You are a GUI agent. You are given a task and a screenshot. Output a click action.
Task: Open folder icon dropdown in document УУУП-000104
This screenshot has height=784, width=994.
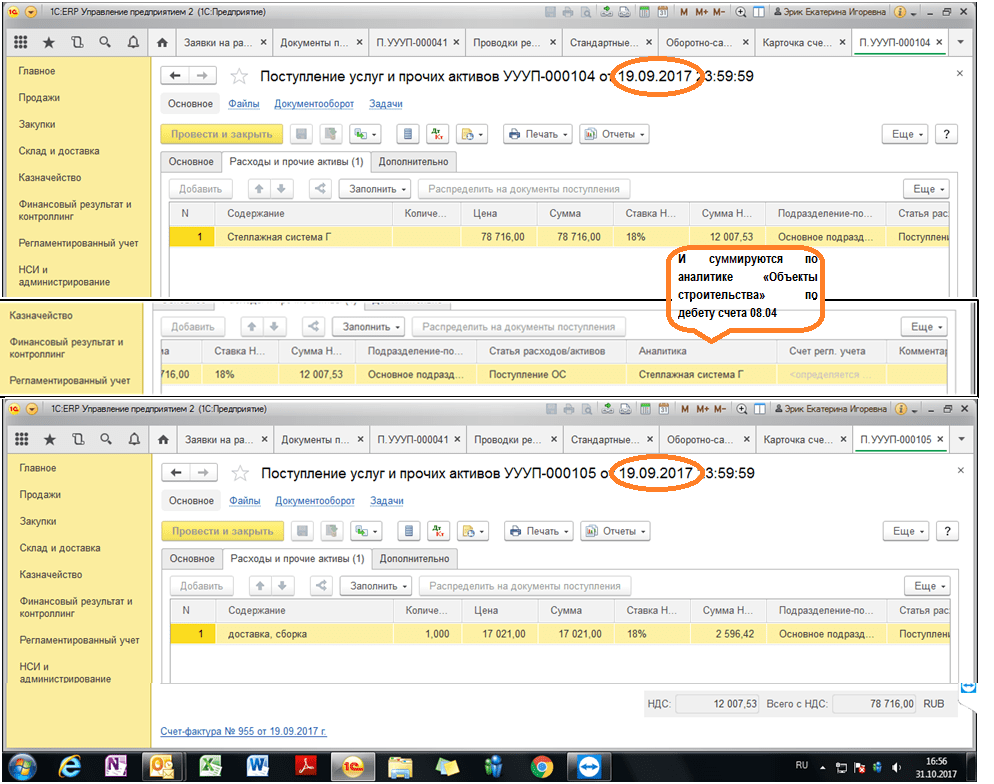(x=472, y=134)
